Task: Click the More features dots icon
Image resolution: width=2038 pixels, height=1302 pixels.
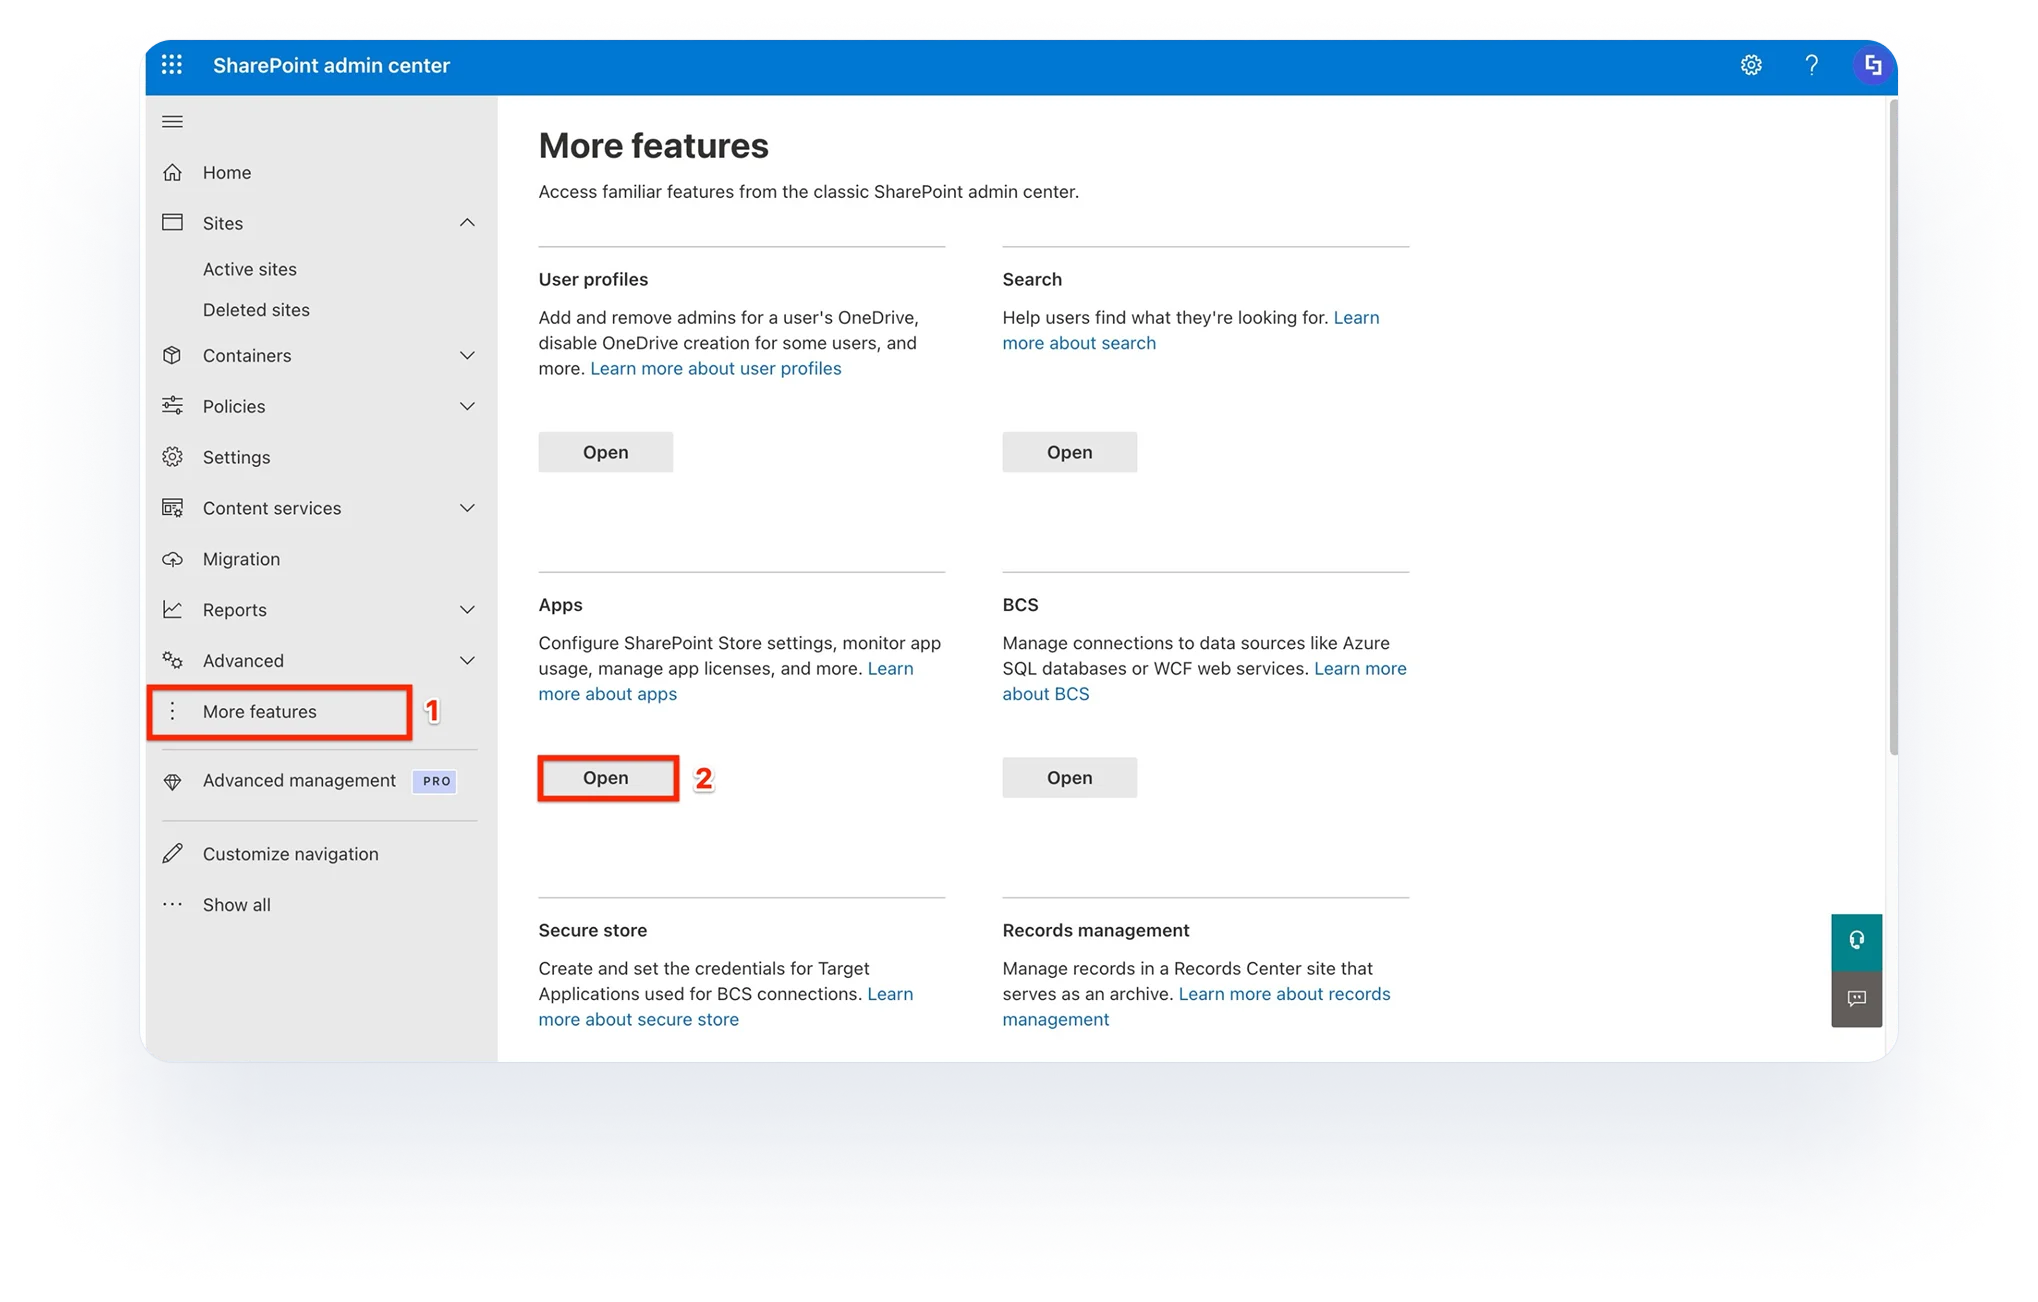Action: point(172,711)
